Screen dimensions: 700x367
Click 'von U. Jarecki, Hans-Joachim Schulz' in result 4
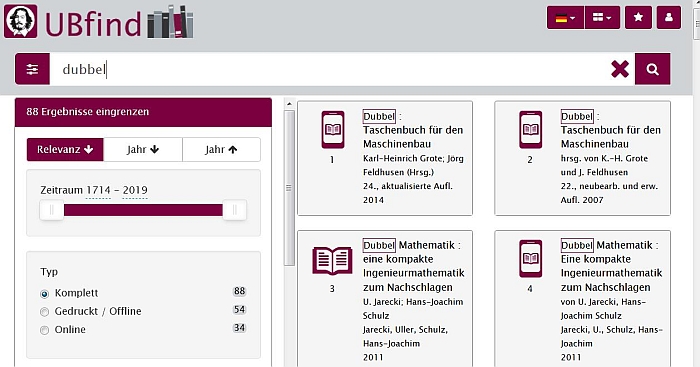coord(603,309)
